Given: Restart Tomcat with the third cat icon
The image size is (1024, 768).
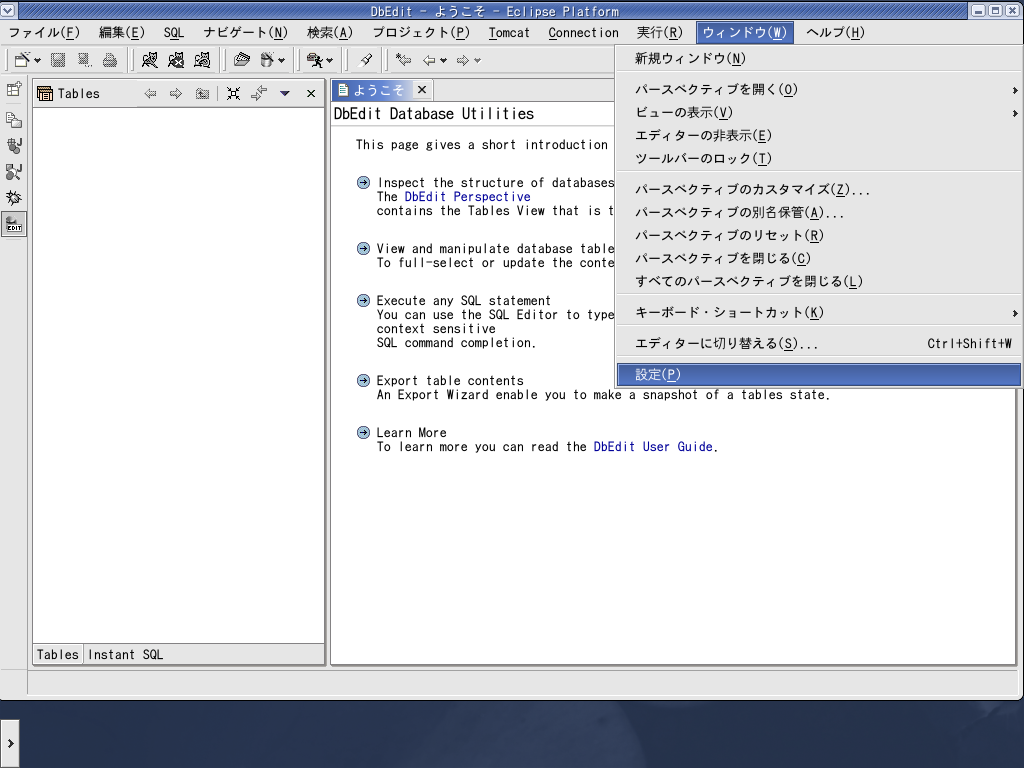Looking at the screenshot, I should coord(202,60).
